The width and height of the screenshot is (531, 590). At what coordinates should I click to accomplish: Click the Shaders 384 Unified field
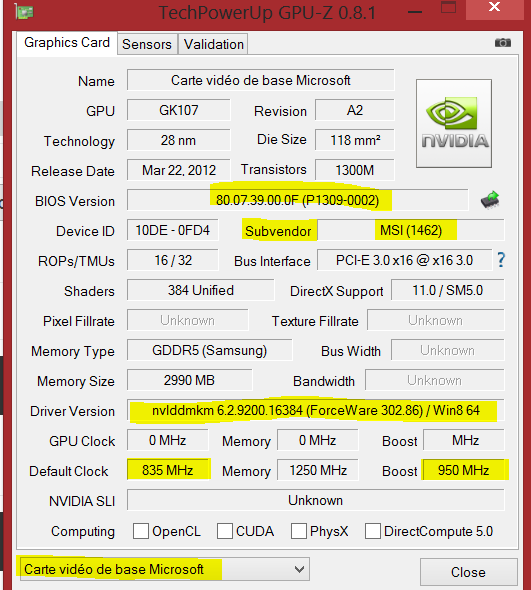(x=201, y=290)
